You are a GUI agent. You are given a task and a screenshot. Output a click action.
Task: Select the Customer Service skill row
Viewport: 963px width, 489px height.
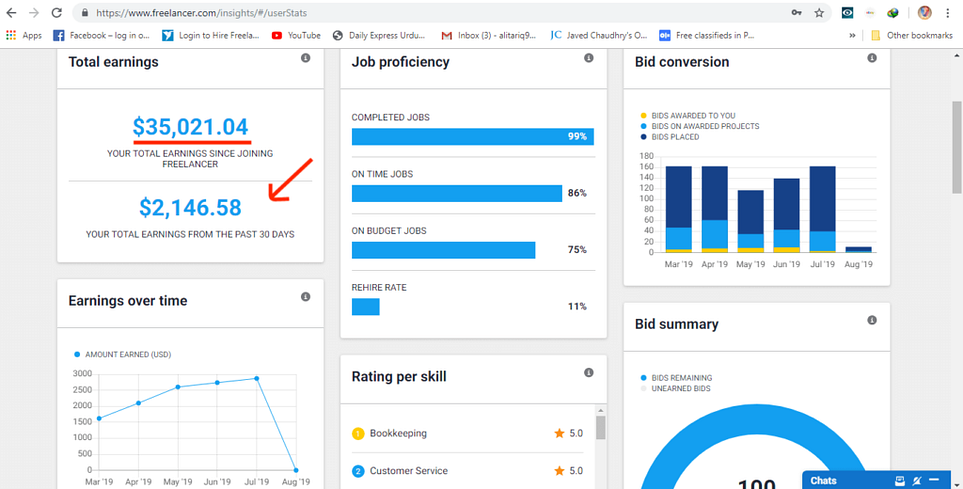(x=467, y=471)
